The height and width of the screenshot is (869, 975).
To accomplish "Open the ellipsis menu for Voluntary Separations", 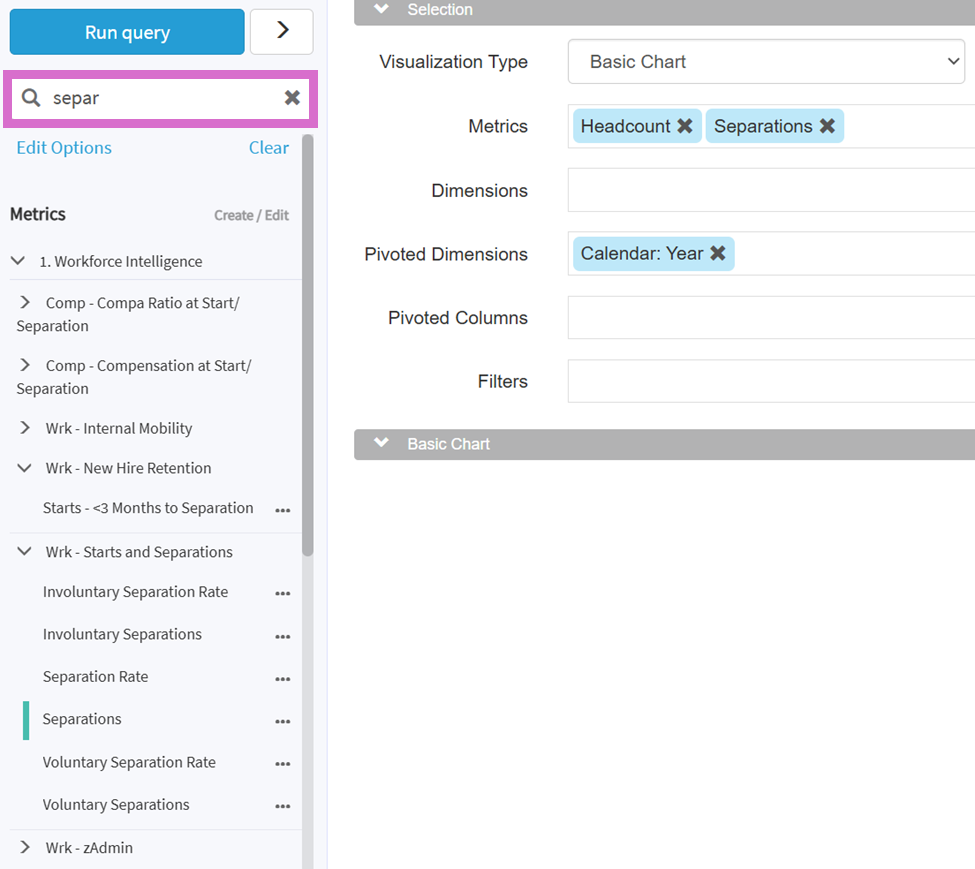I will pyautogui.click(x=283, y=806).
